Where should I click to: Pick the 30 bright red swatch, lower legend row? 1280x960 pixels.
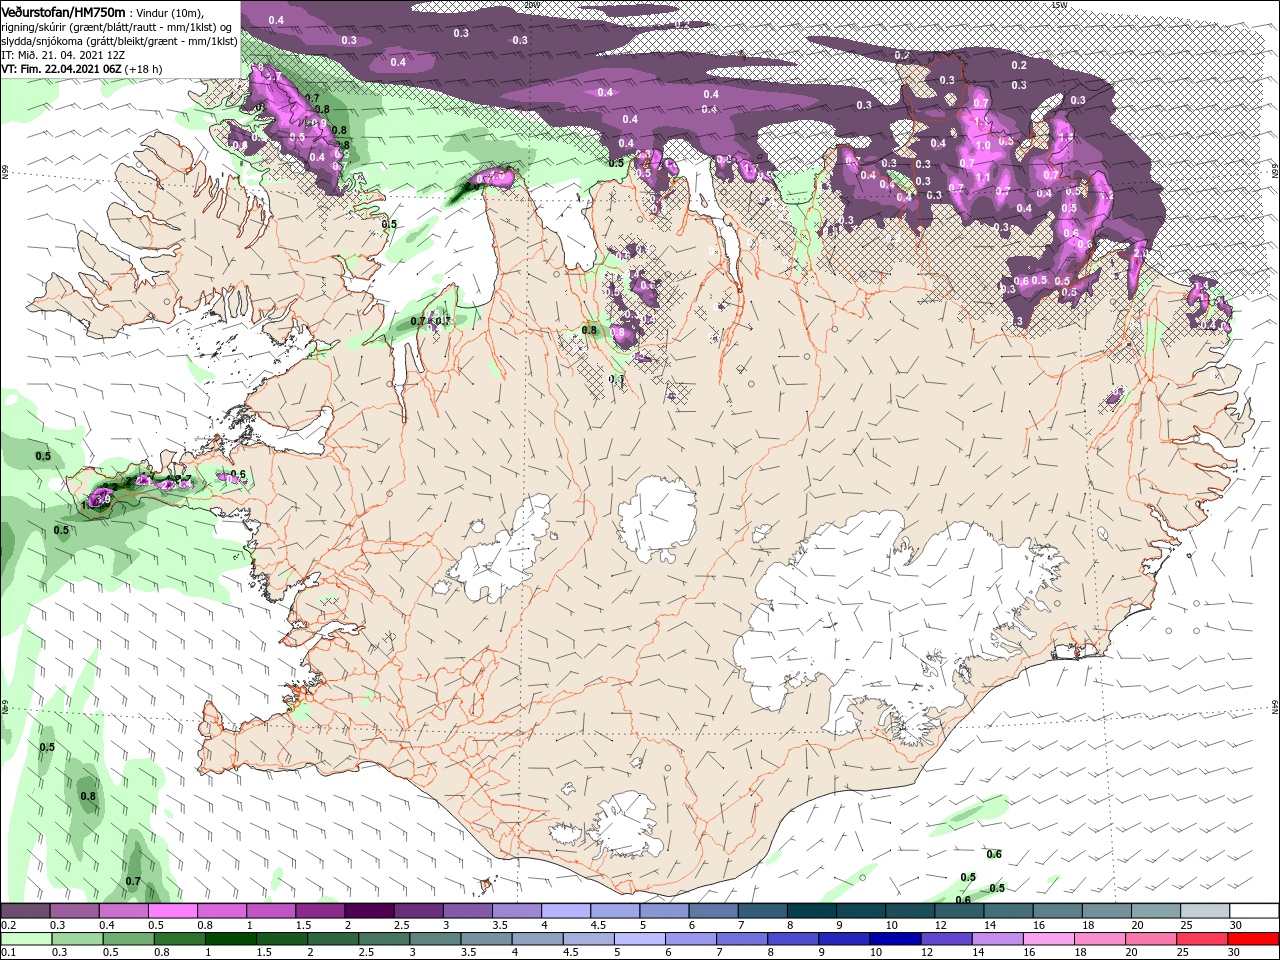pyautogui.click(x=1254, y=939)
